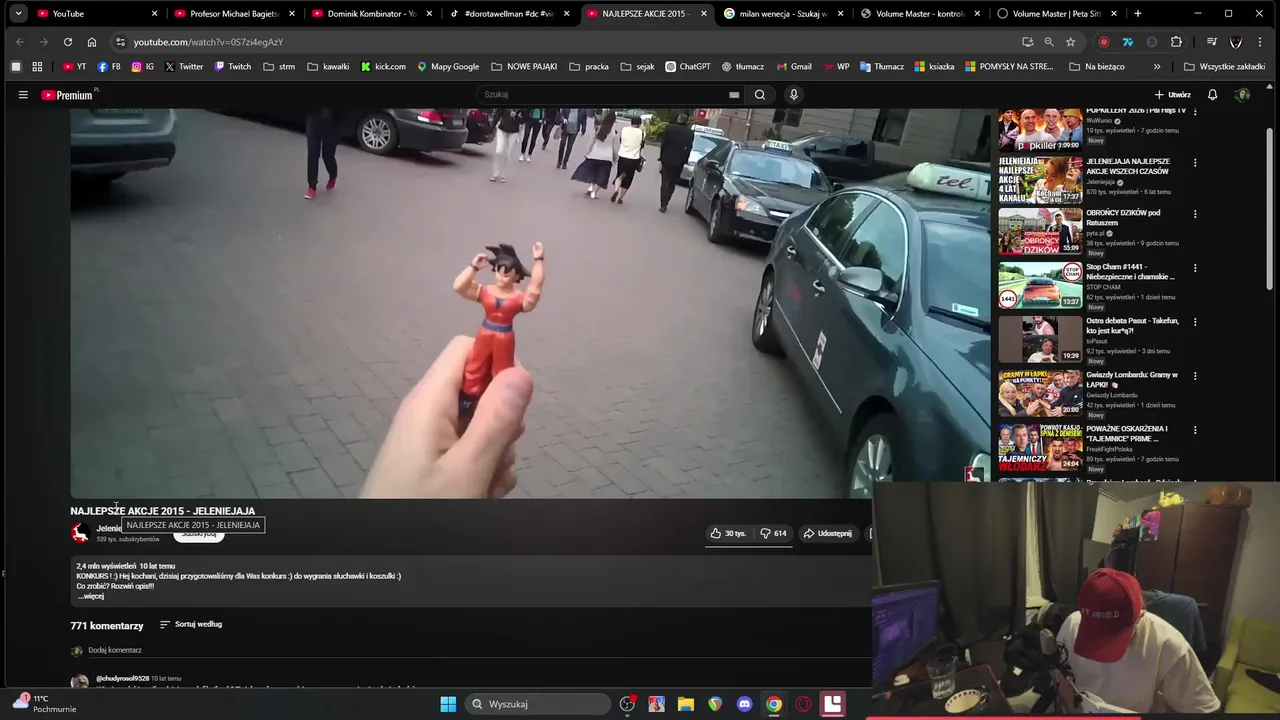The image size is (1280, 720).
Task: Open the Gmail bookmark
Action: click(793, 67)
